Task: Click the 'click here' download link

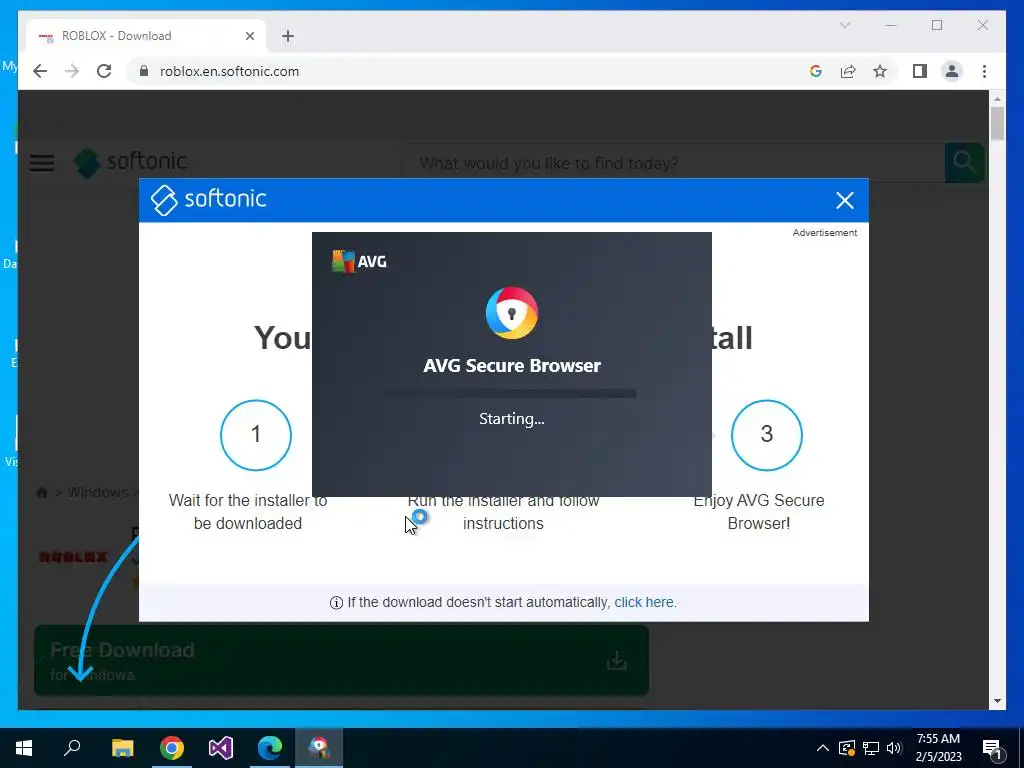Action: pyautogui.click(x=645, y=602)
